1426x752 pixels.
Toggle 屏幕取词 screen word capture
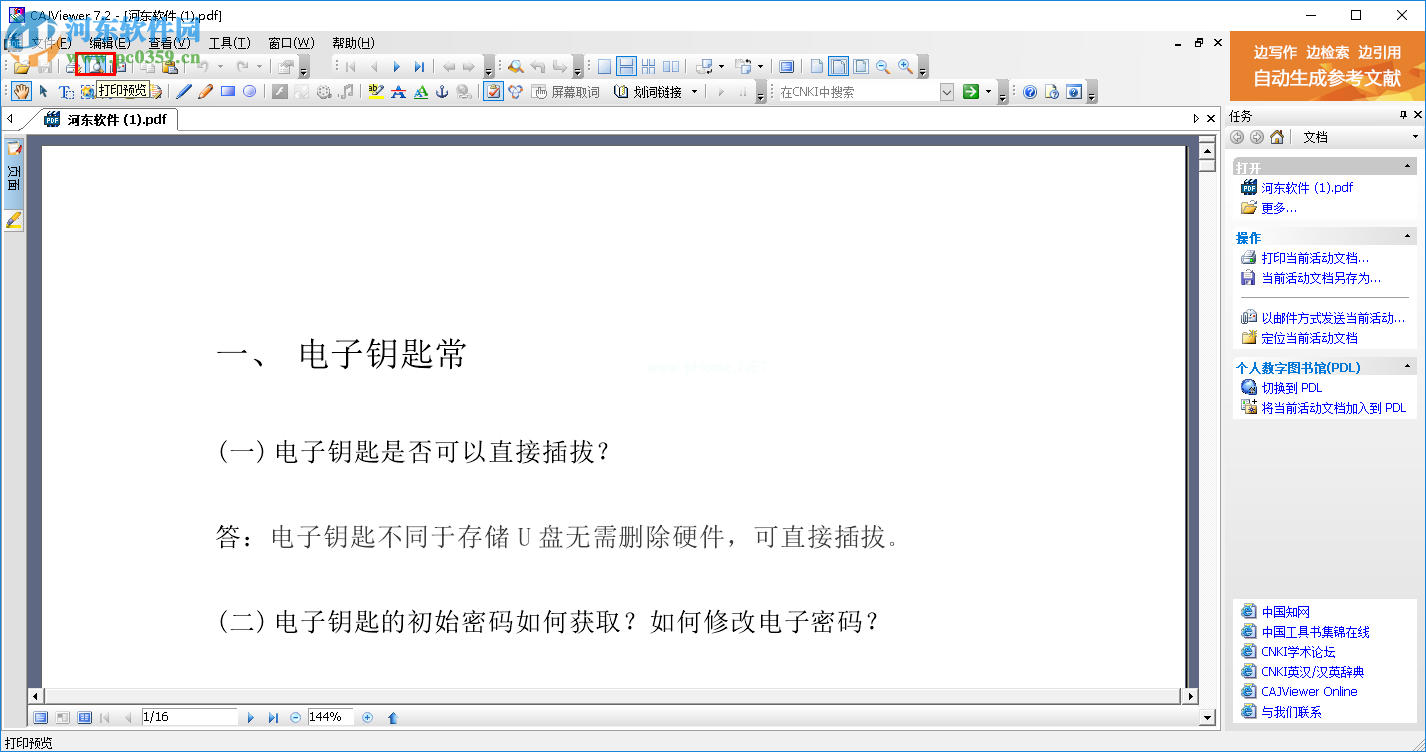click(x=566, y=92)
